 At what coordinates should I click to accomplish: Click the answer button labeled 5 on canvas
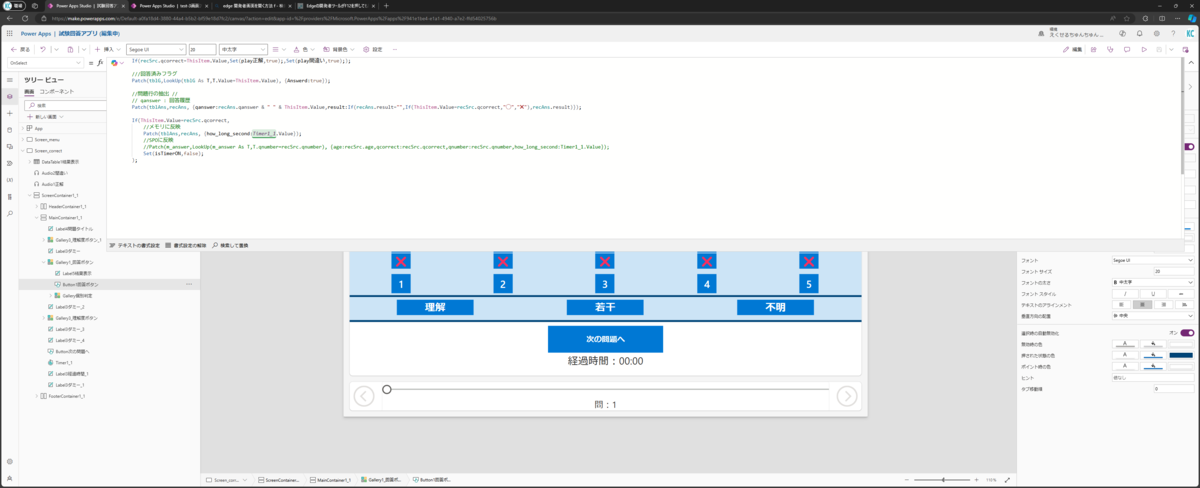(x=809, y=284)
